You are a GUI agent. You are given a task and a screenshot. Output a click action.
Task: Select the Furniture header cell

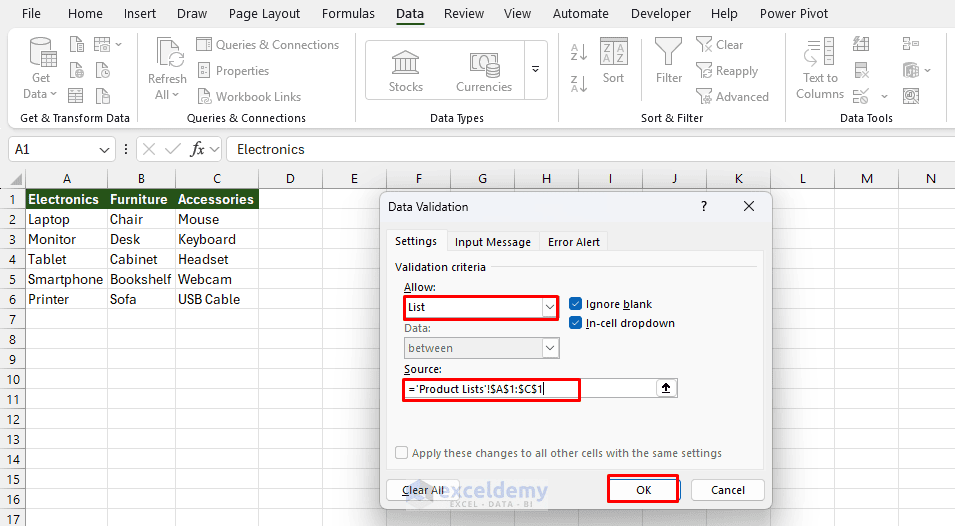click(141, 199)
